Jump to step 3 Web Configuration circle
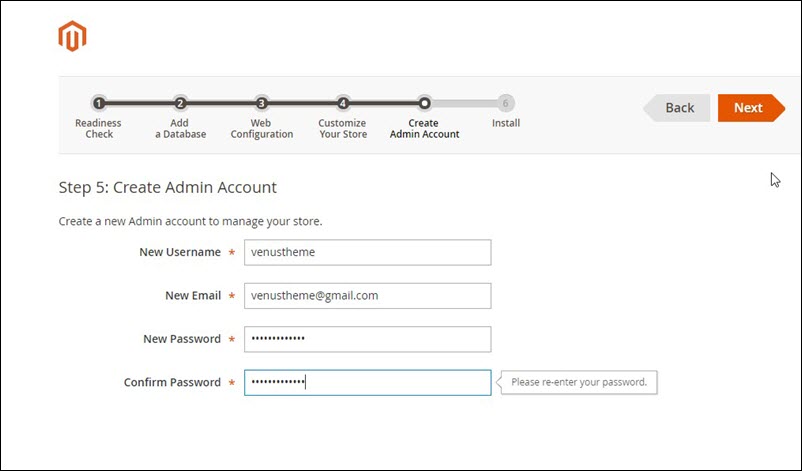 coord(261,102)
